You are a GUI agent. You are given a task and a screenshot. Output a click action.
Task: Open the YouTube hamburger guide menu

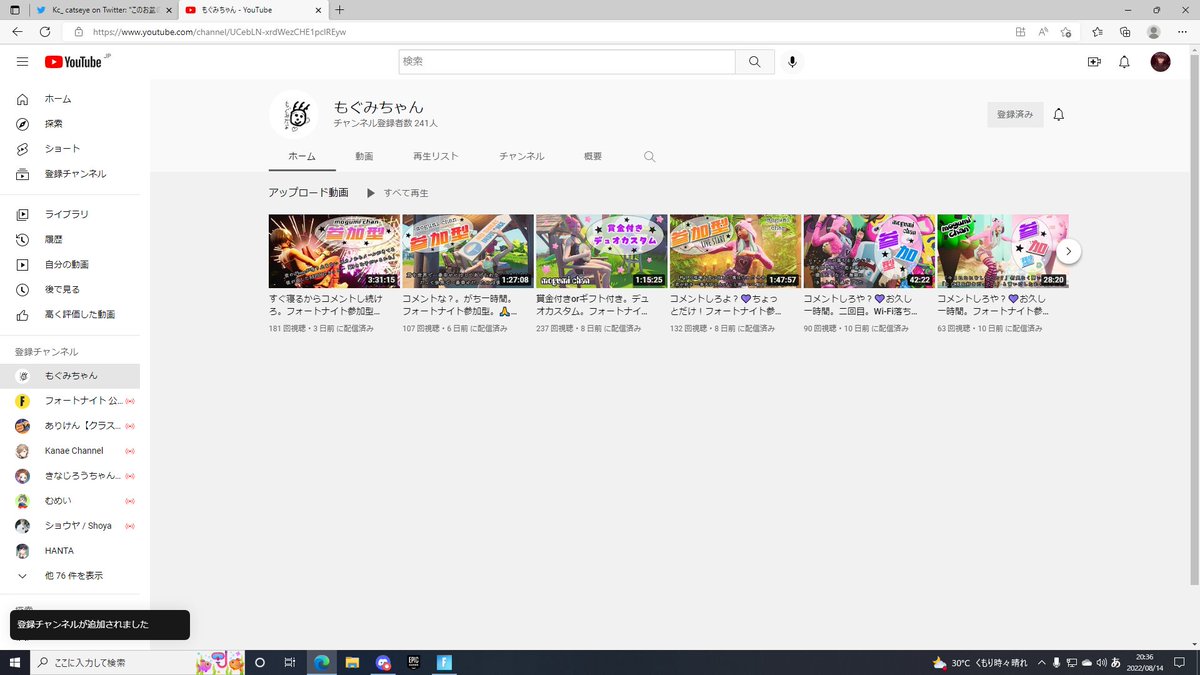point(22,62)
